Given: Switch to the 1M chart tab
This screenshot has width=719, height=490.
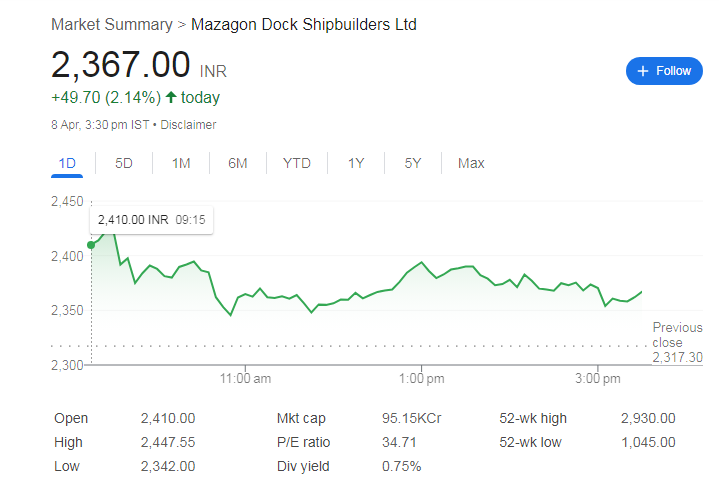Looking at the screenshot, I should click(181, 163).
